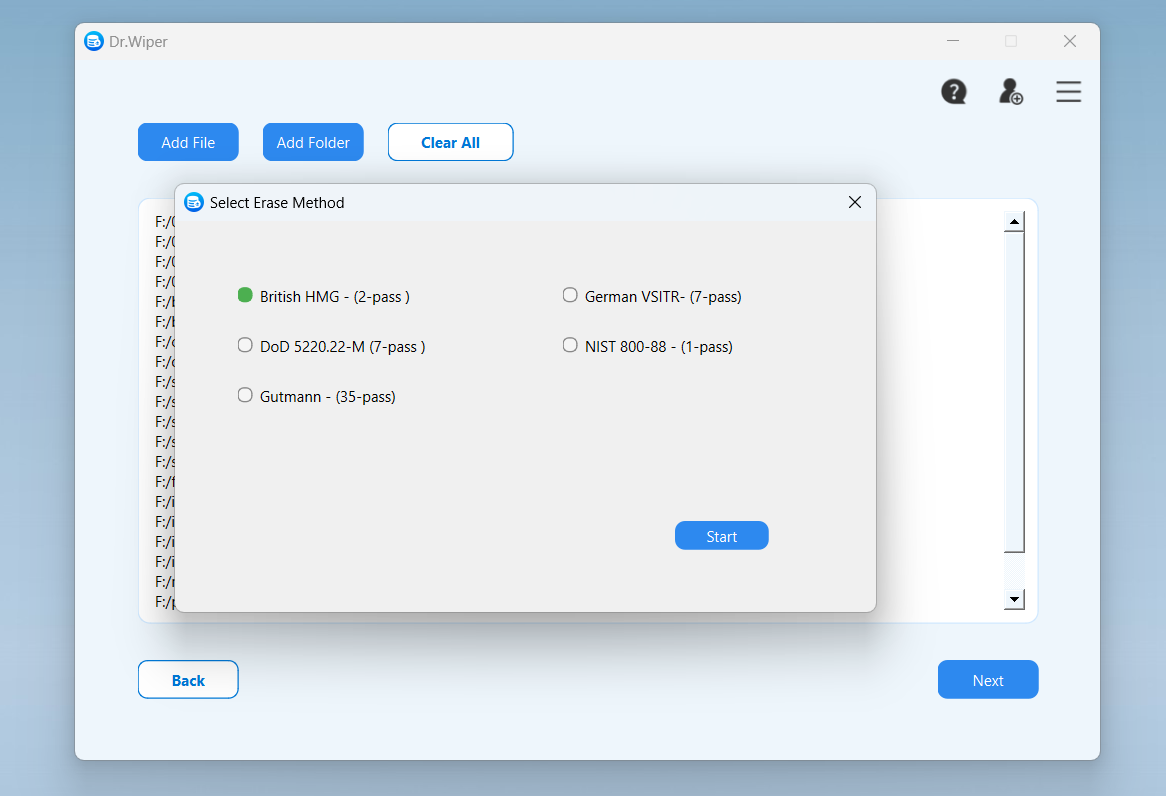This screenshot has height=796, width=1166.
Task: Open the hamburger menu
Action: point(1068,92)
